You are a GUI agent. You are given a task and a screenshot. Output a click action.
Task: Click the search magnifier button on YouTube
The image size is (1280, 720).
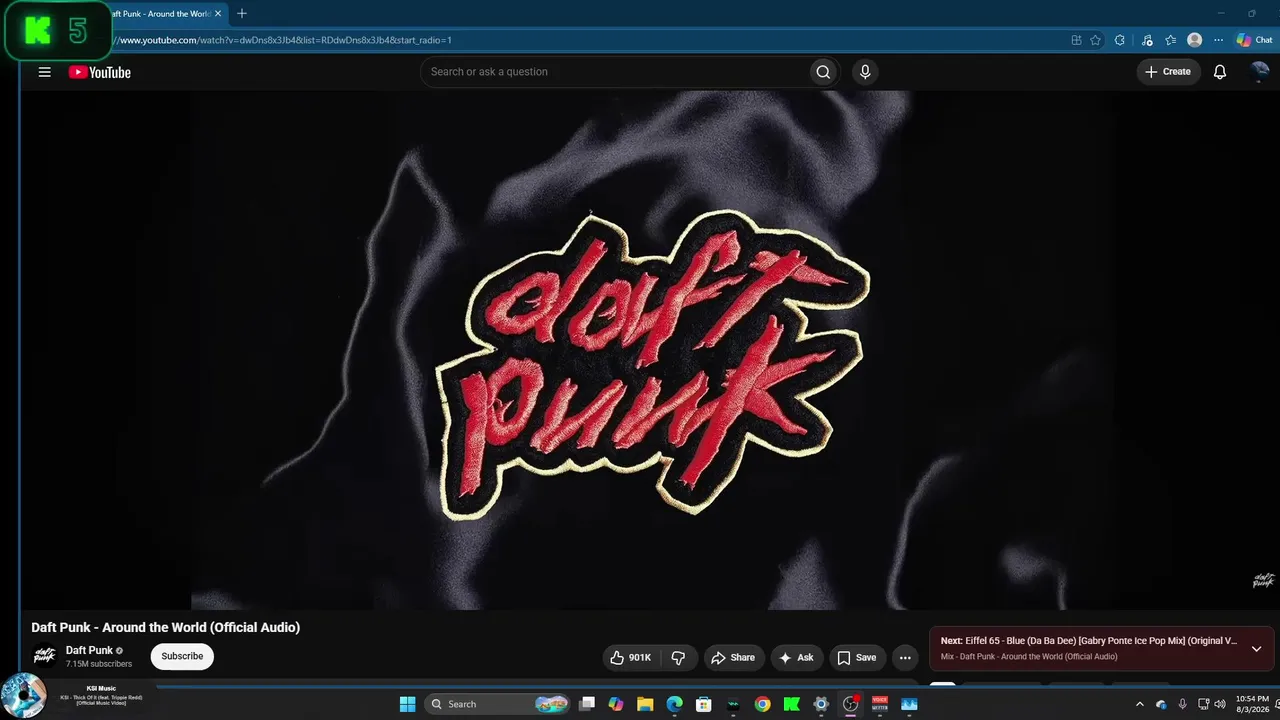(823, 72)
